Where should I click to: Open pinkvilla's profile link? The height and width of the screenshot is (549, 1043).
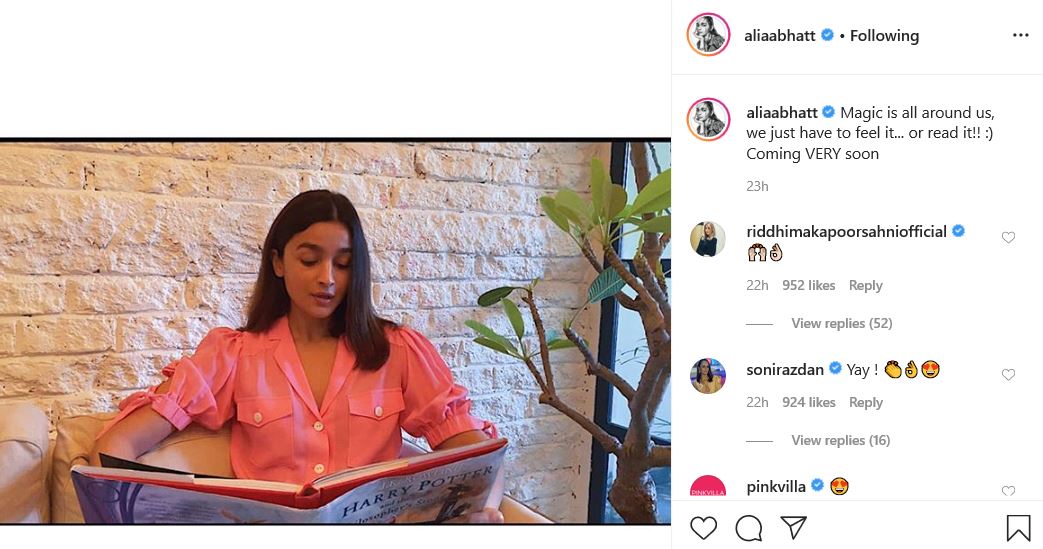coord(776,487)
